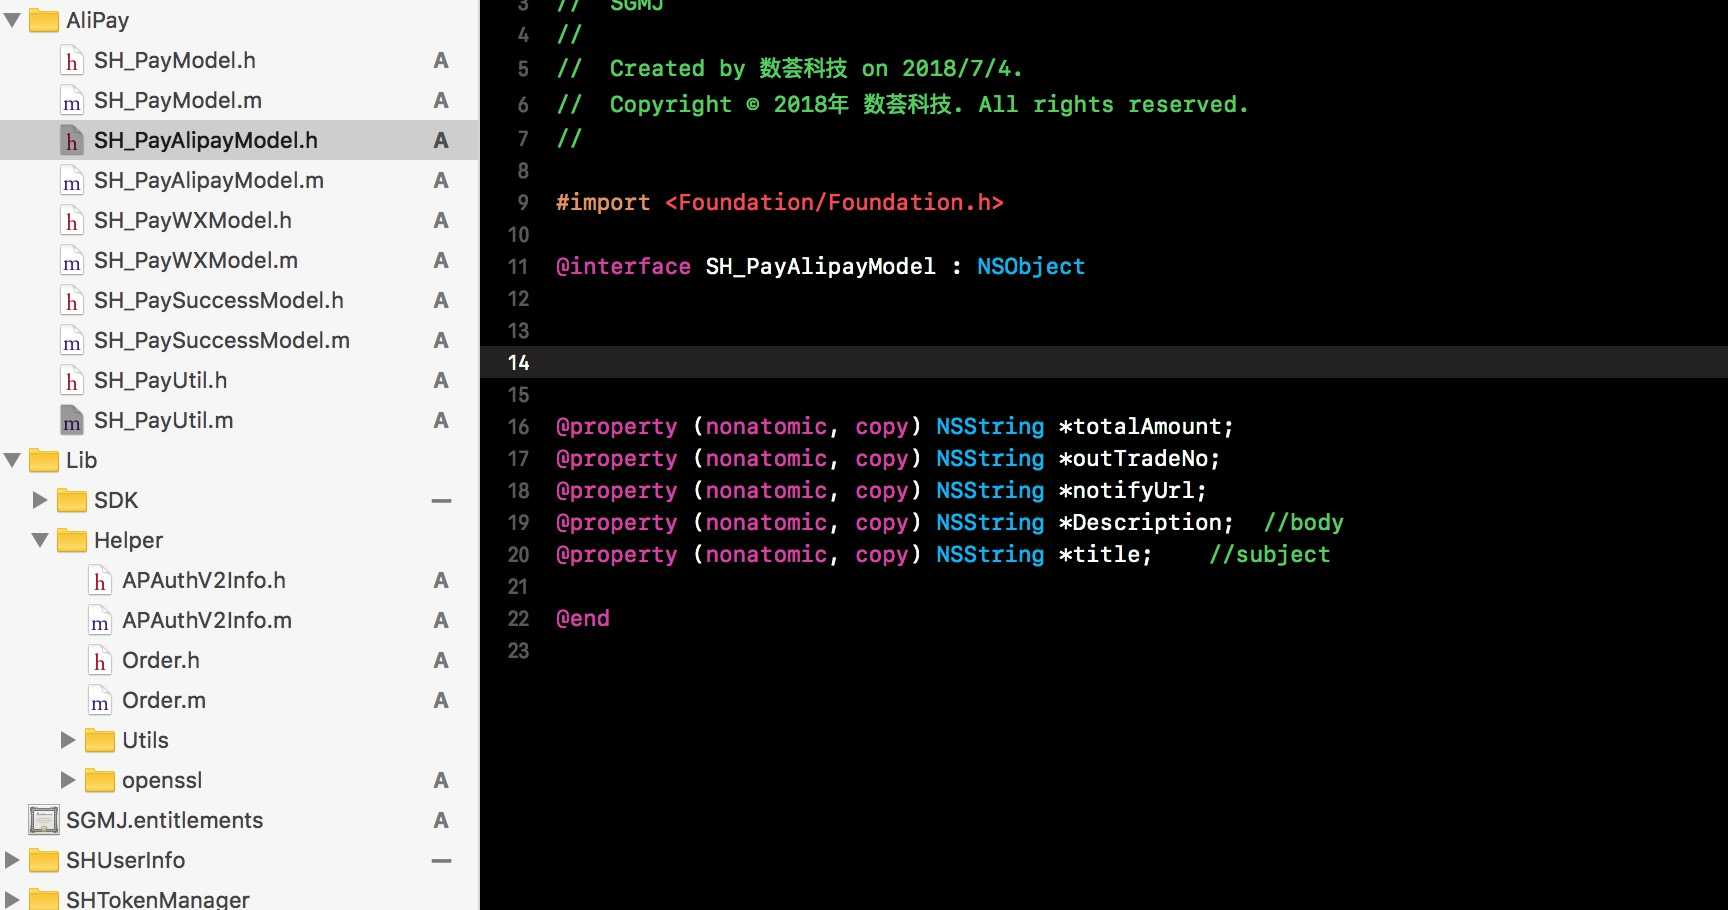The height and width of the screenshot is (910, 1728).
Task: Click the SH_PayModel.m file icon
Action: pos(72,101)
